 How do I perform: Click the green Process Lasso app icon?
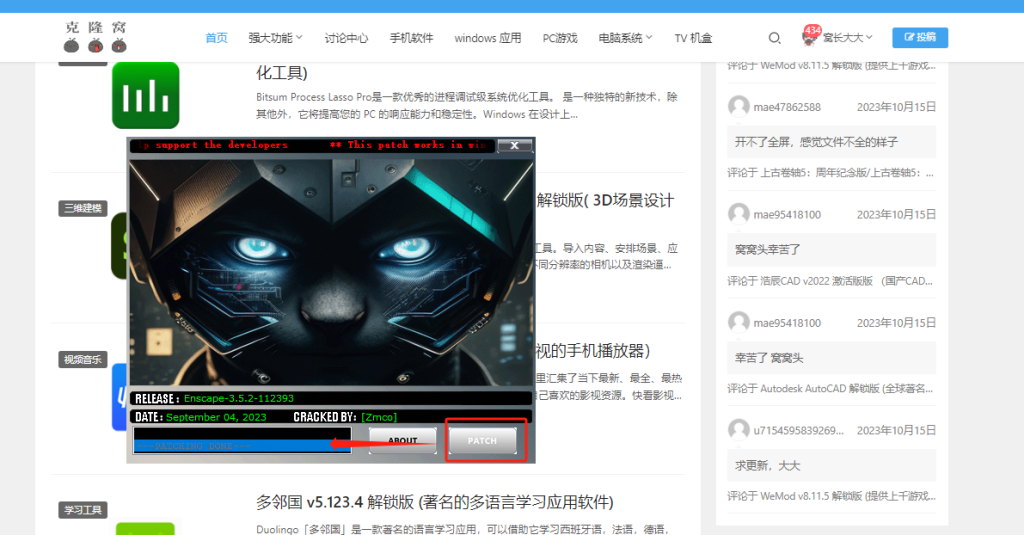click(x=146, y=95)
